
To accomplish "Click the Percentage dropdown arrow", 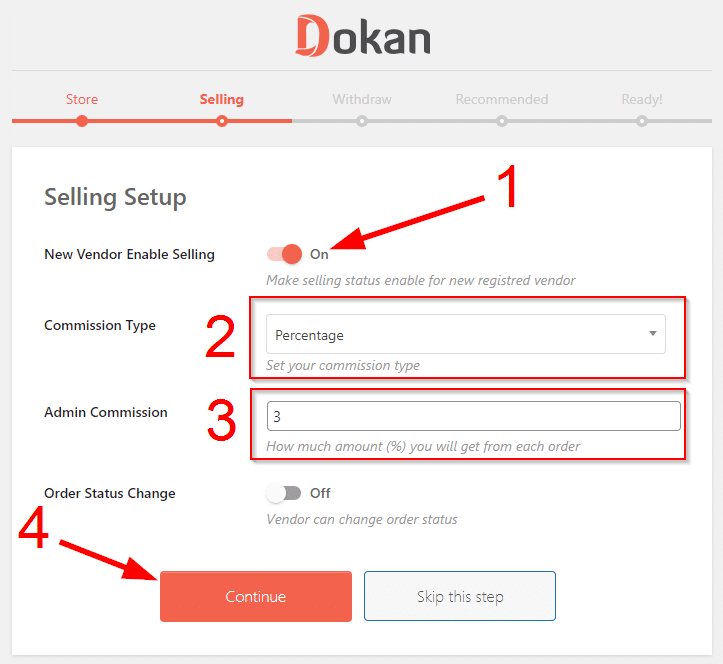I will click(653, 334).
